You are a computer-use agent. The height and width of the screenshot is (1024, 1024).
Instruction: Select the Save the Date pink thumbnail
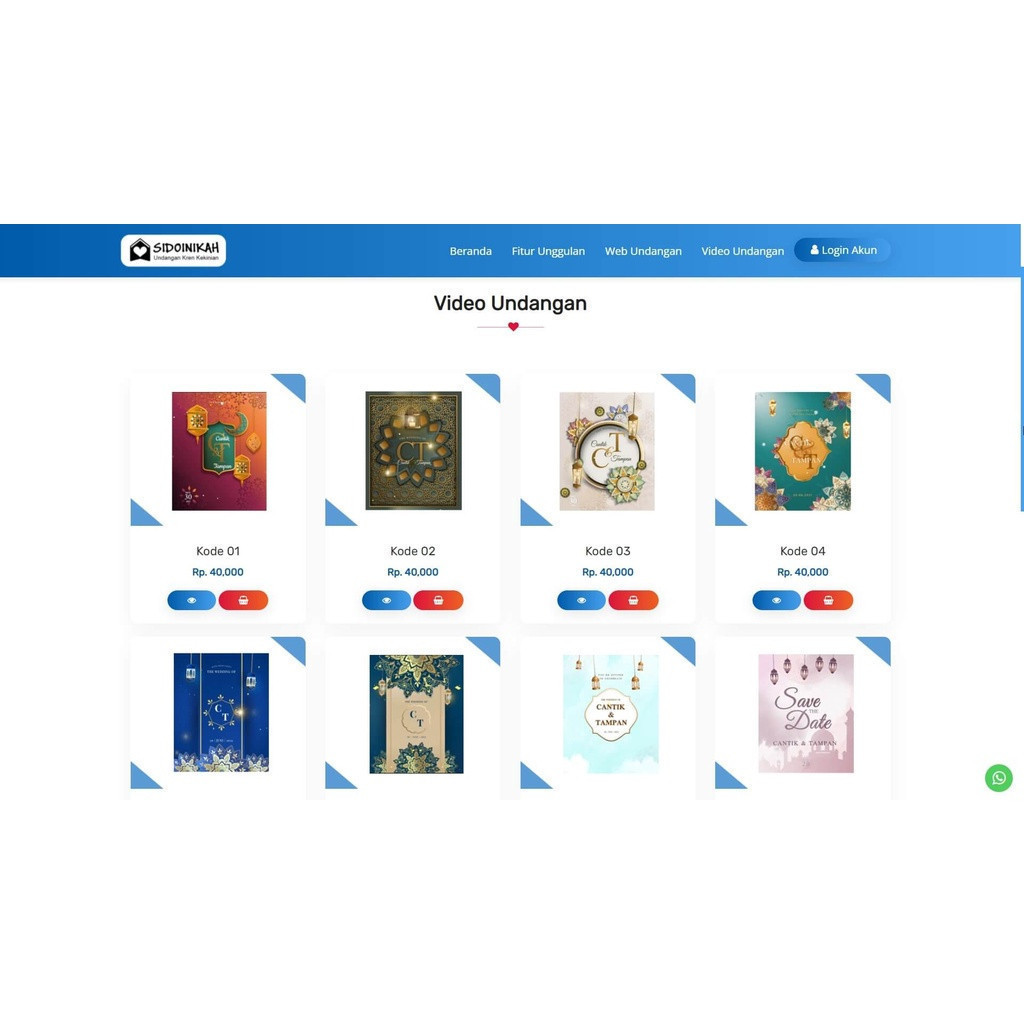806,713
